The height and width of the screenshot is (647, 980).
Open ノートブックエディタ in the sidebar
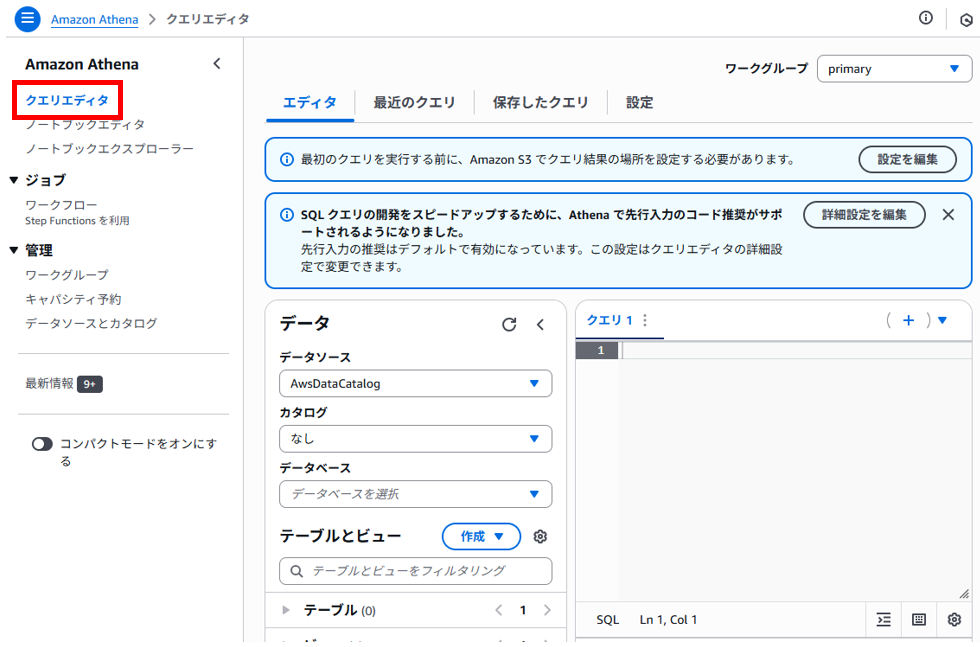click(85, 124)
